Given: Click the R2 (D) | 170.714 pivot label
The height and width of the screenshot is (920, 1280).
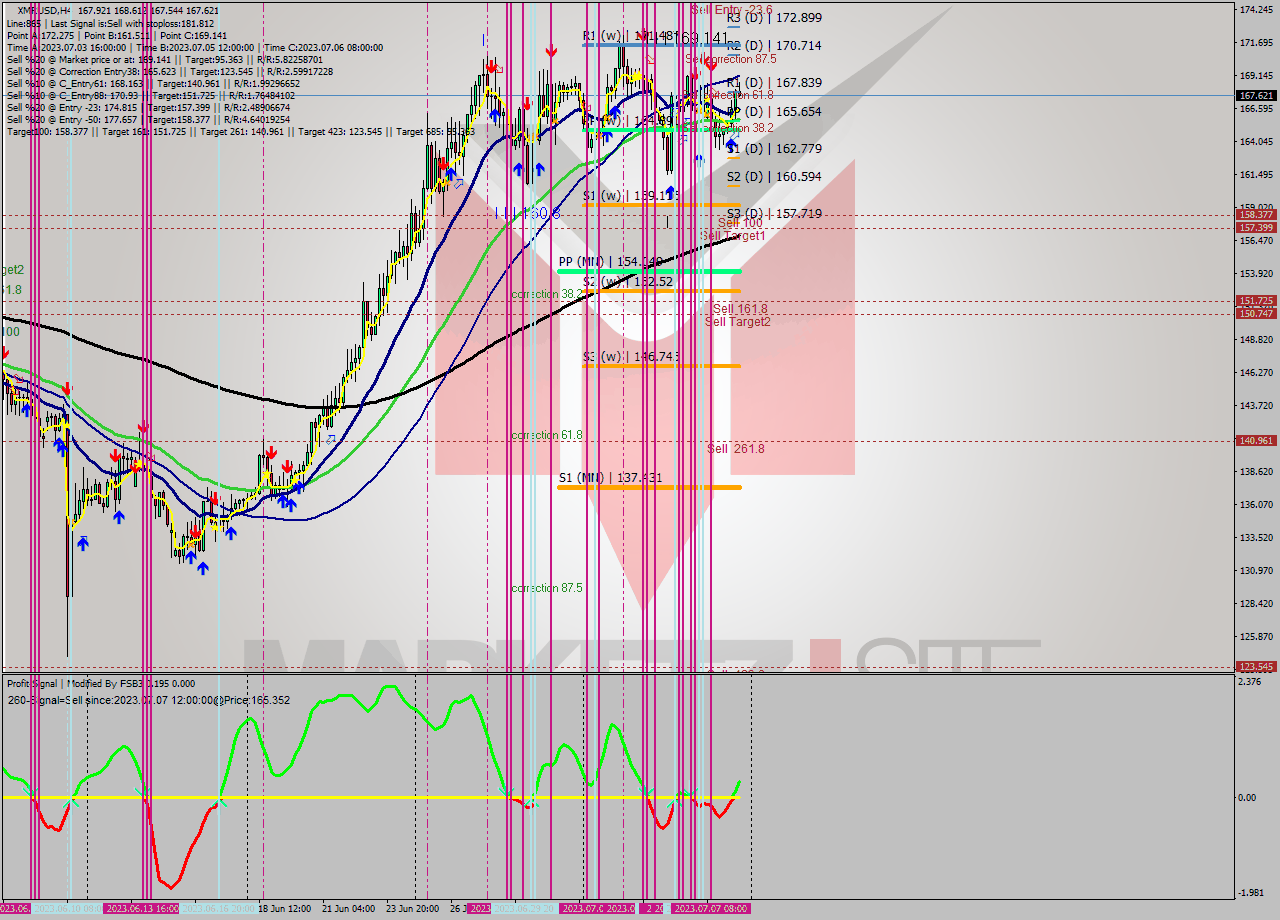Looking at the screenshot, I should [x=774, y=46].
